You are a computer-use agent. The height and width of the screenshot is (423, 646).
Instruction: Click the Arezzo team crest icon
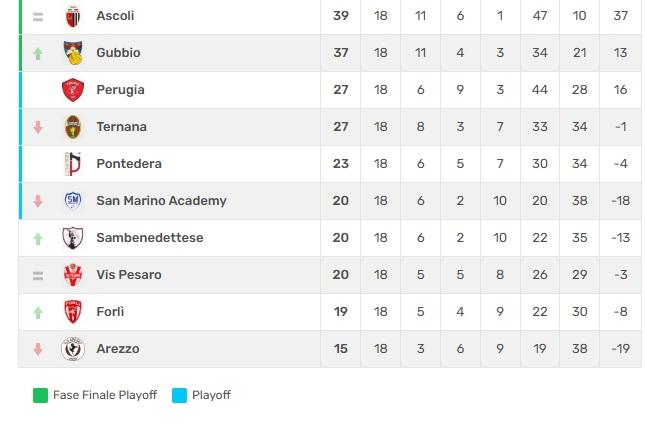(x=73, y=349)
